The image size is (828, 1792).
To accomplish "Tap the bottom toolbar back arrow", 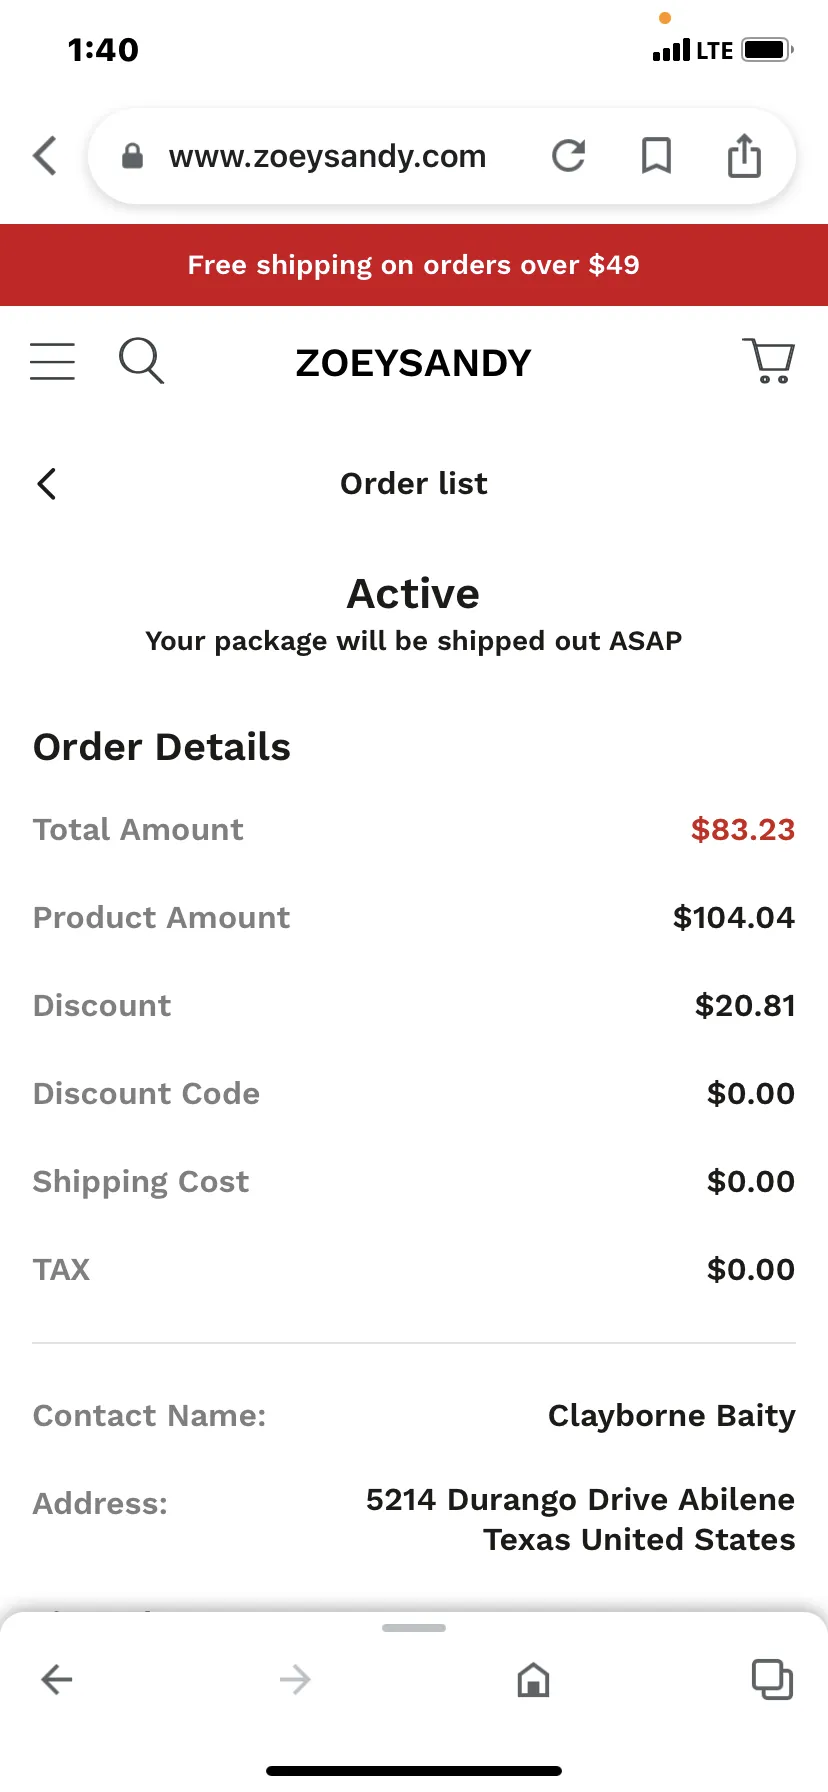I will pyautogui.click(x=57, y=1679).
